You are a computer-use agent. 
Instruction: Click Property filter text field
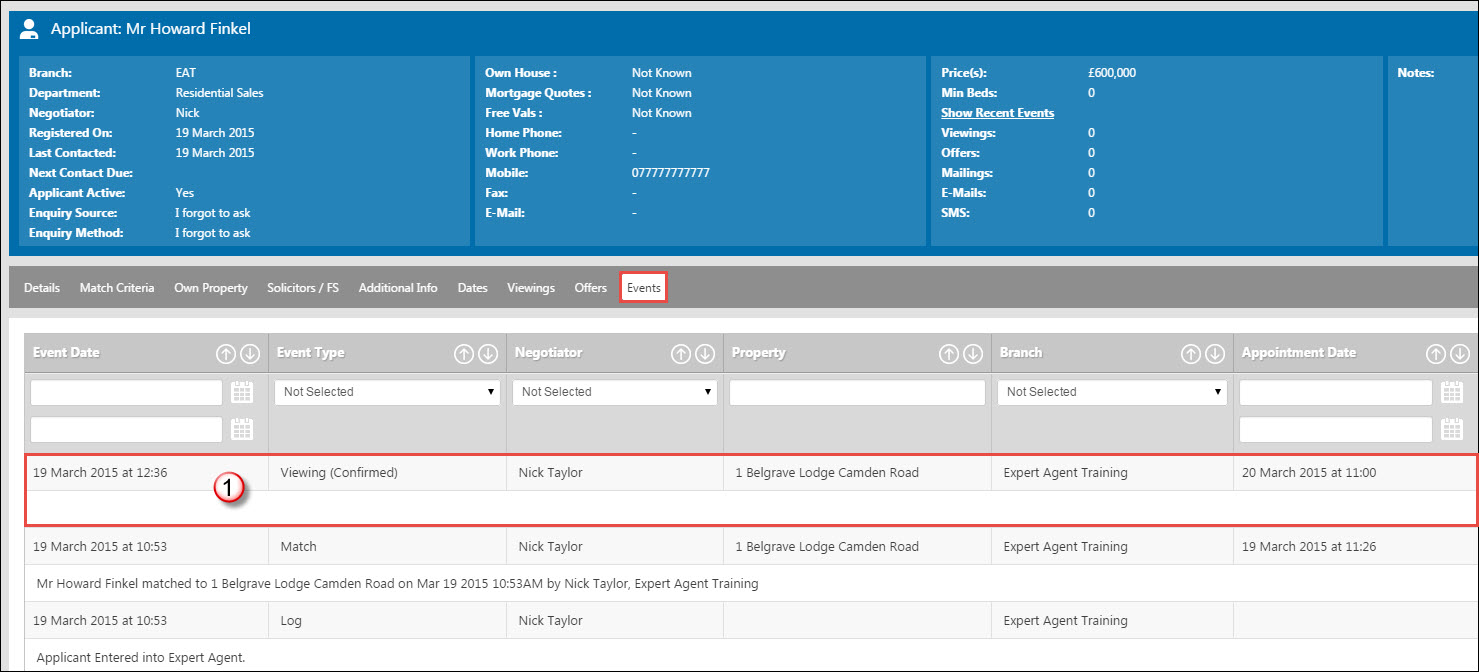tap(857, 392)
